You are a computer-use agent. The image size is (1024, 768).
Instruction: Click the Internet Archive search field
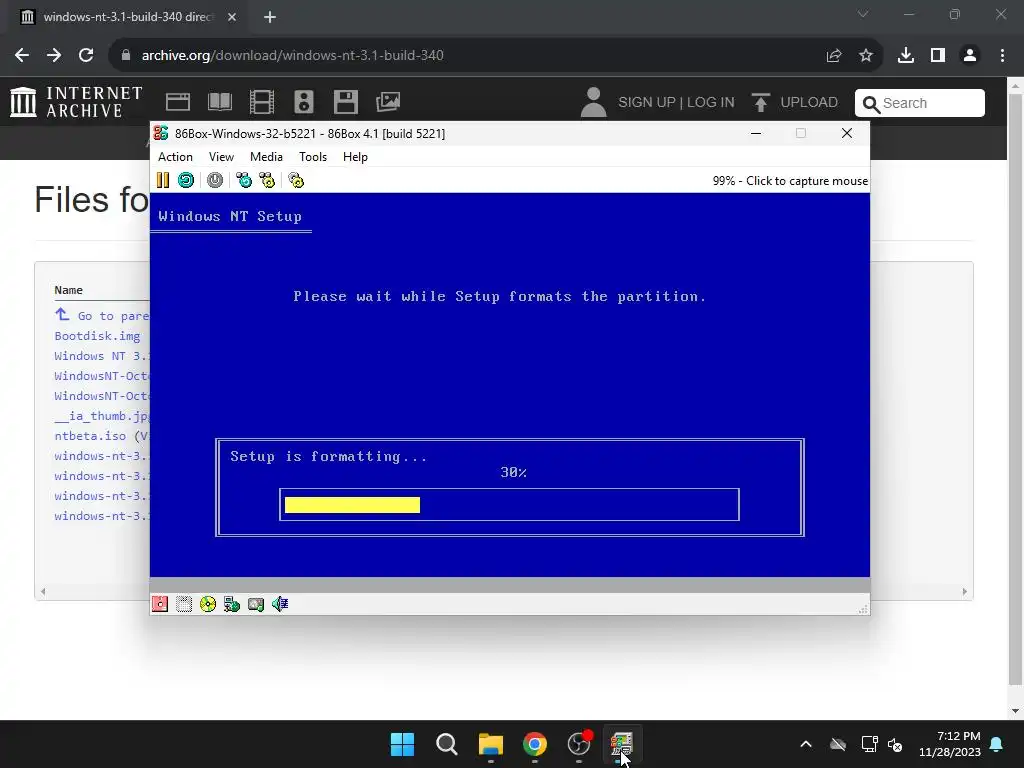click(x=920, y=103)
